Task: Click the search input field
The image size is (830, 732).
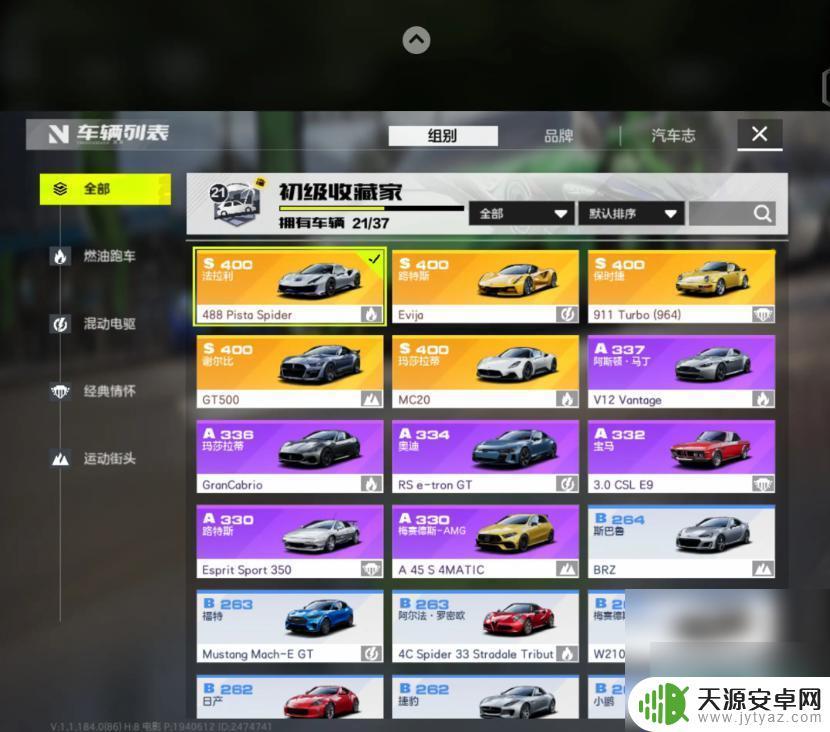Action: [x=733, y=214]
